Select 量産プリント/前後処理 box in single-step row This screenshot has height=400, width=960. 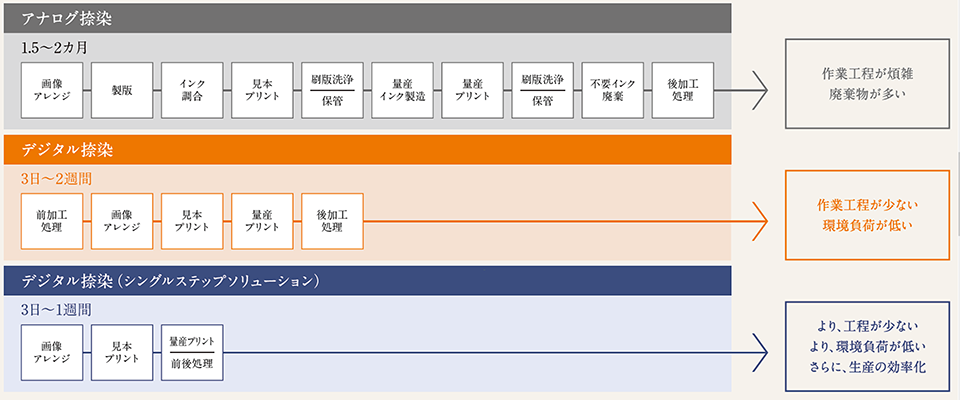coord(192,351)
